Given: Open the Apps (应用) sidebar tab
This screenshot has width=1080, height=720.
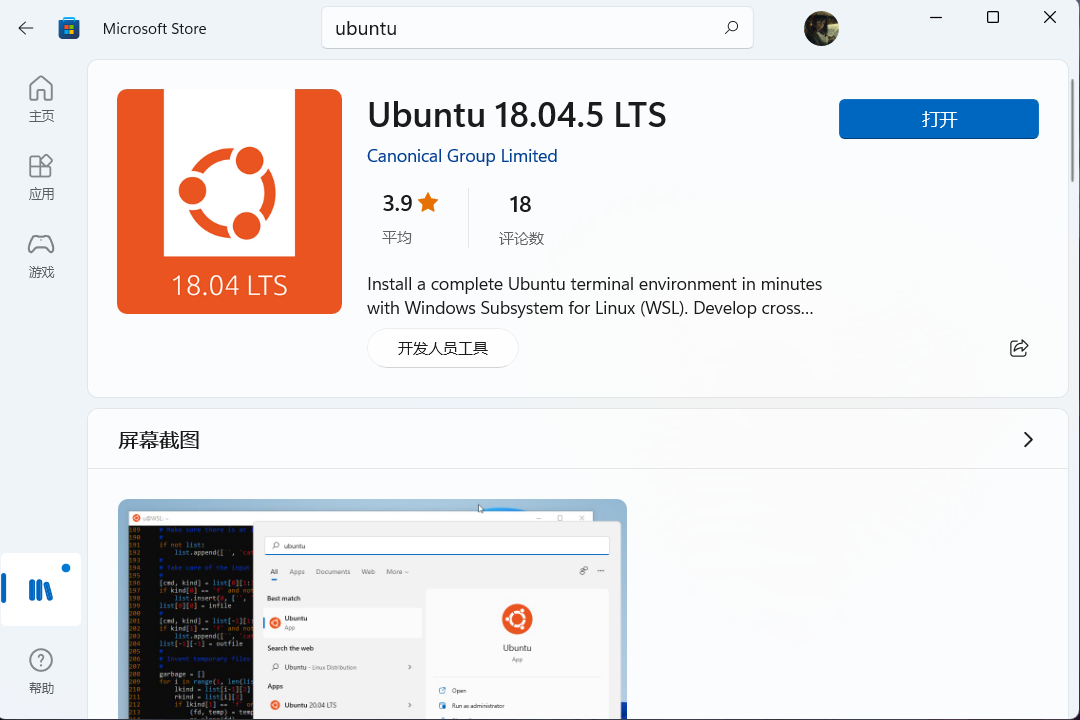Looking at the screenshot, I should 41,177.
